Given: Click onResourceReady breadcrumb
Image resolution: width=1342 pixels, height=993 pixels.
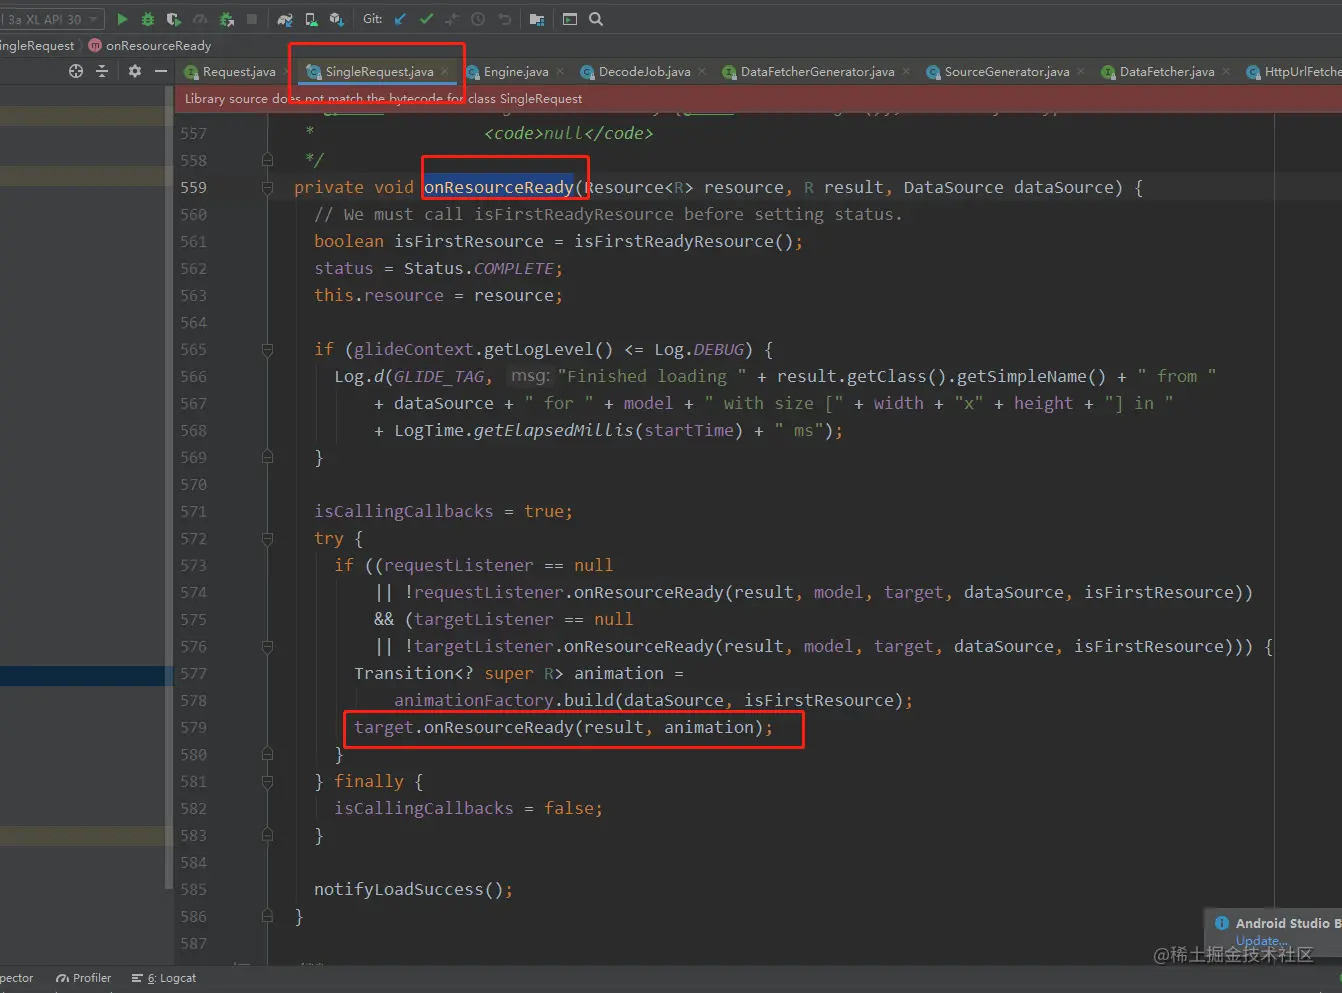Looking at the screenshot, I should 158,45.
